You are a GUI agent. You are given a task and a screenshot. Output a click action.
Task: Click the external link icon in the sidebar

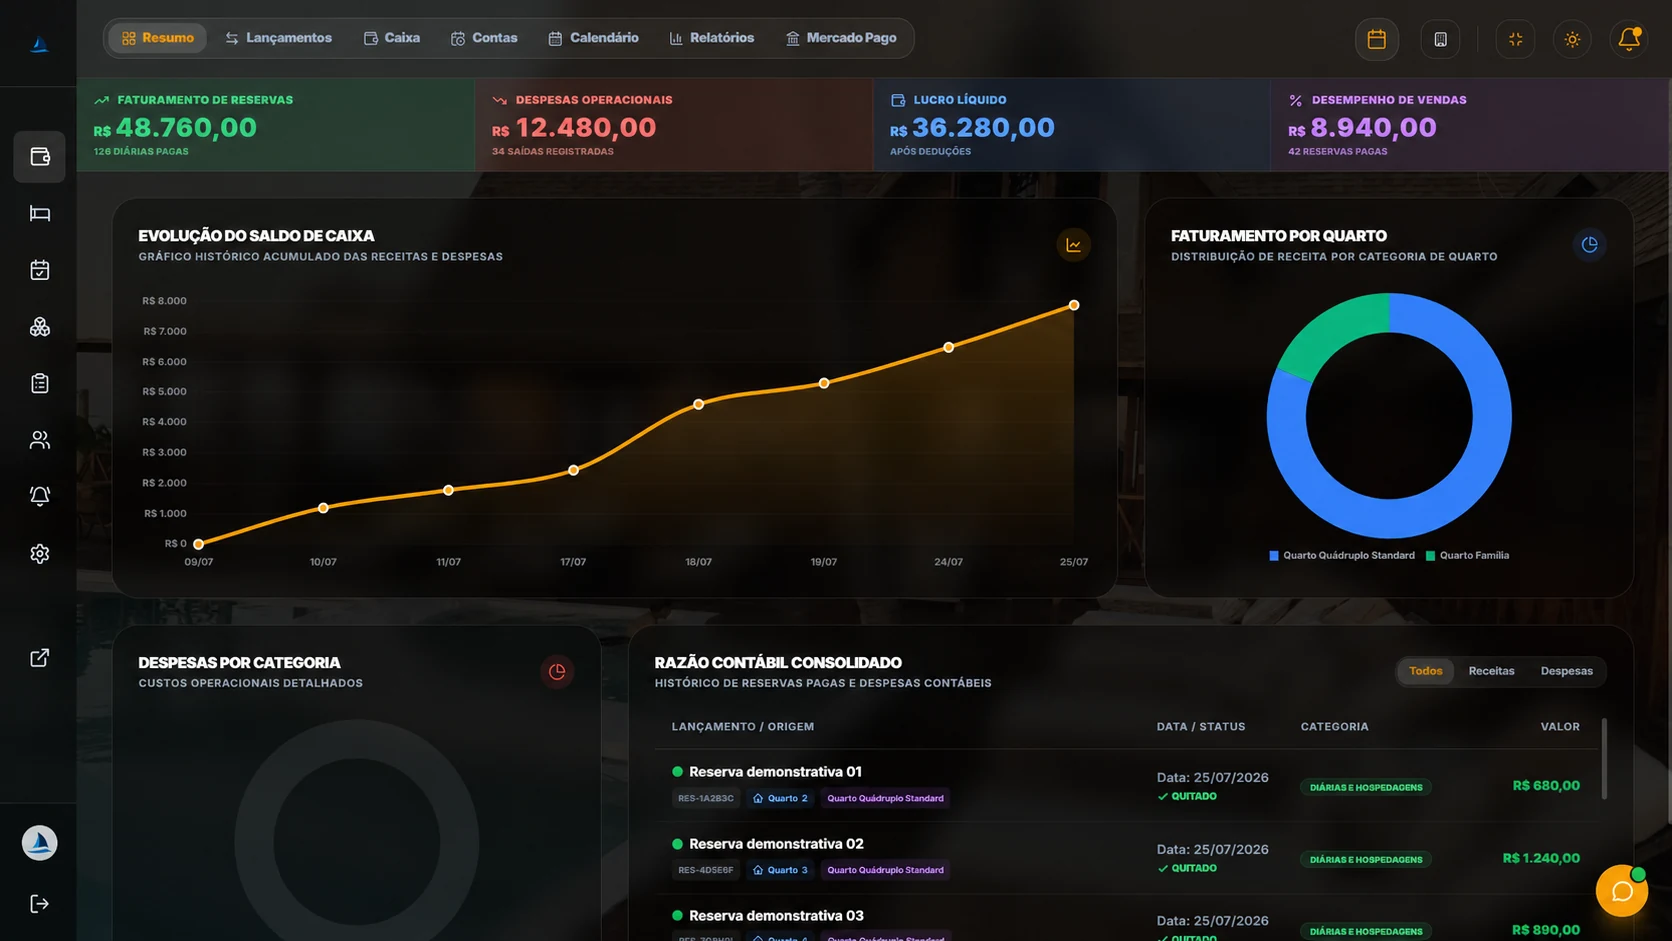click(40, 658)
